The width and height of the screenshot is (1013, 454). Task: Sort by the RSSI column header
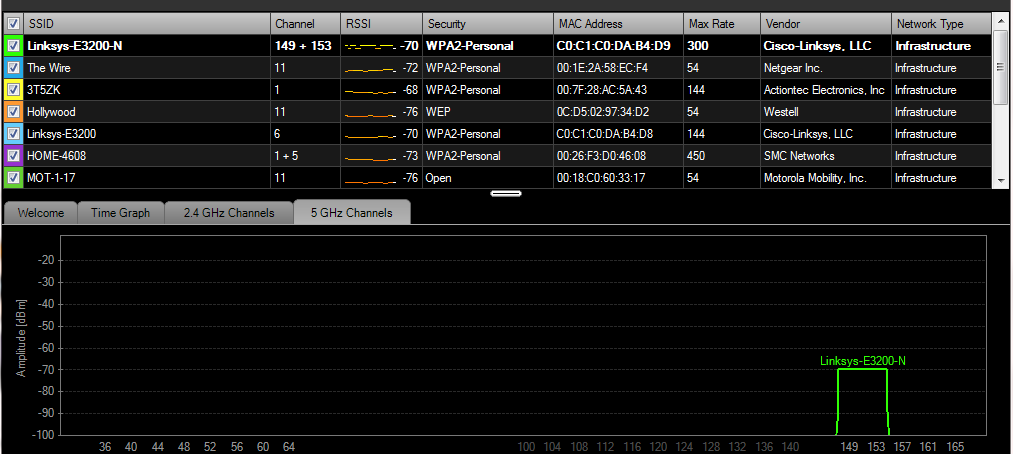(x=381, y=24)
